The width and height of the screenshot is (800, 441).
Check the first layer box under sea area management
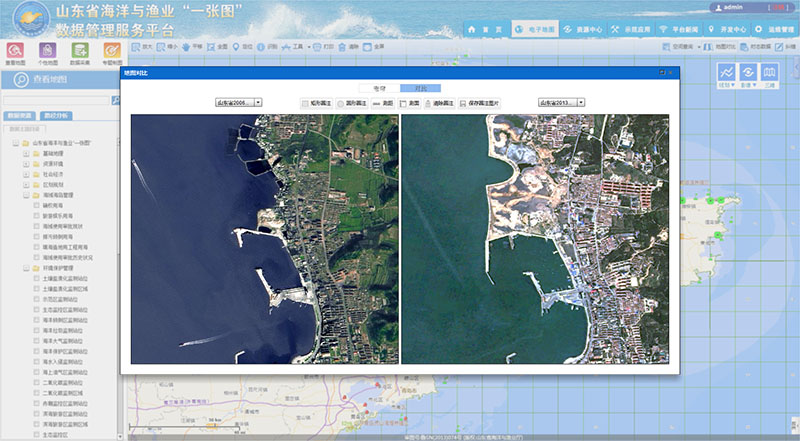coord(36,205)
